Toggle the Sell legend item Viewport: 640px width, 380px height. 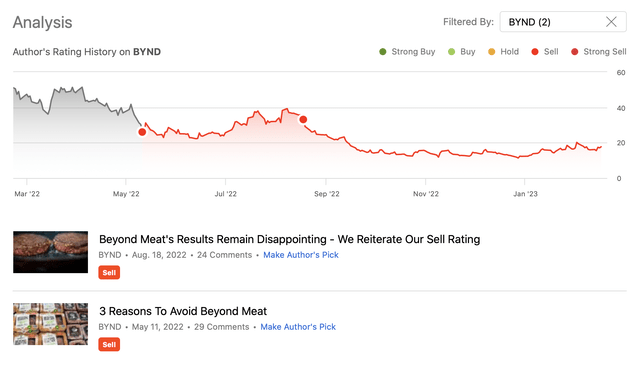(545, 52)
